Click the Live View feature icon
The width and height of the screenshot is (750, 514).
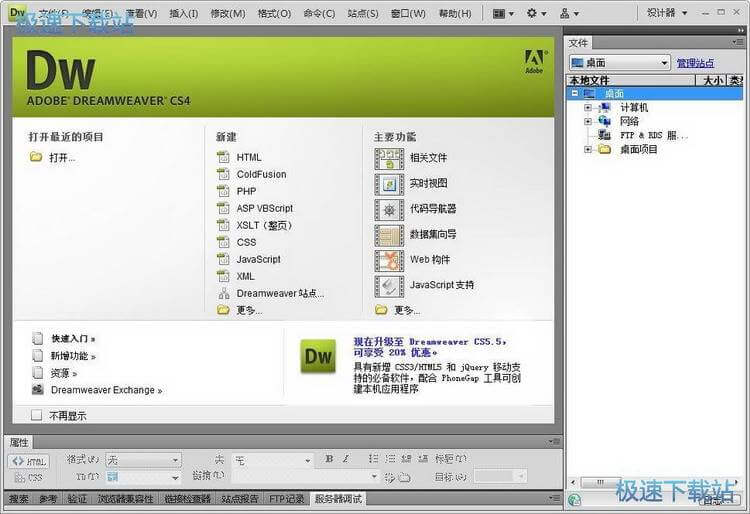[389, 184]
